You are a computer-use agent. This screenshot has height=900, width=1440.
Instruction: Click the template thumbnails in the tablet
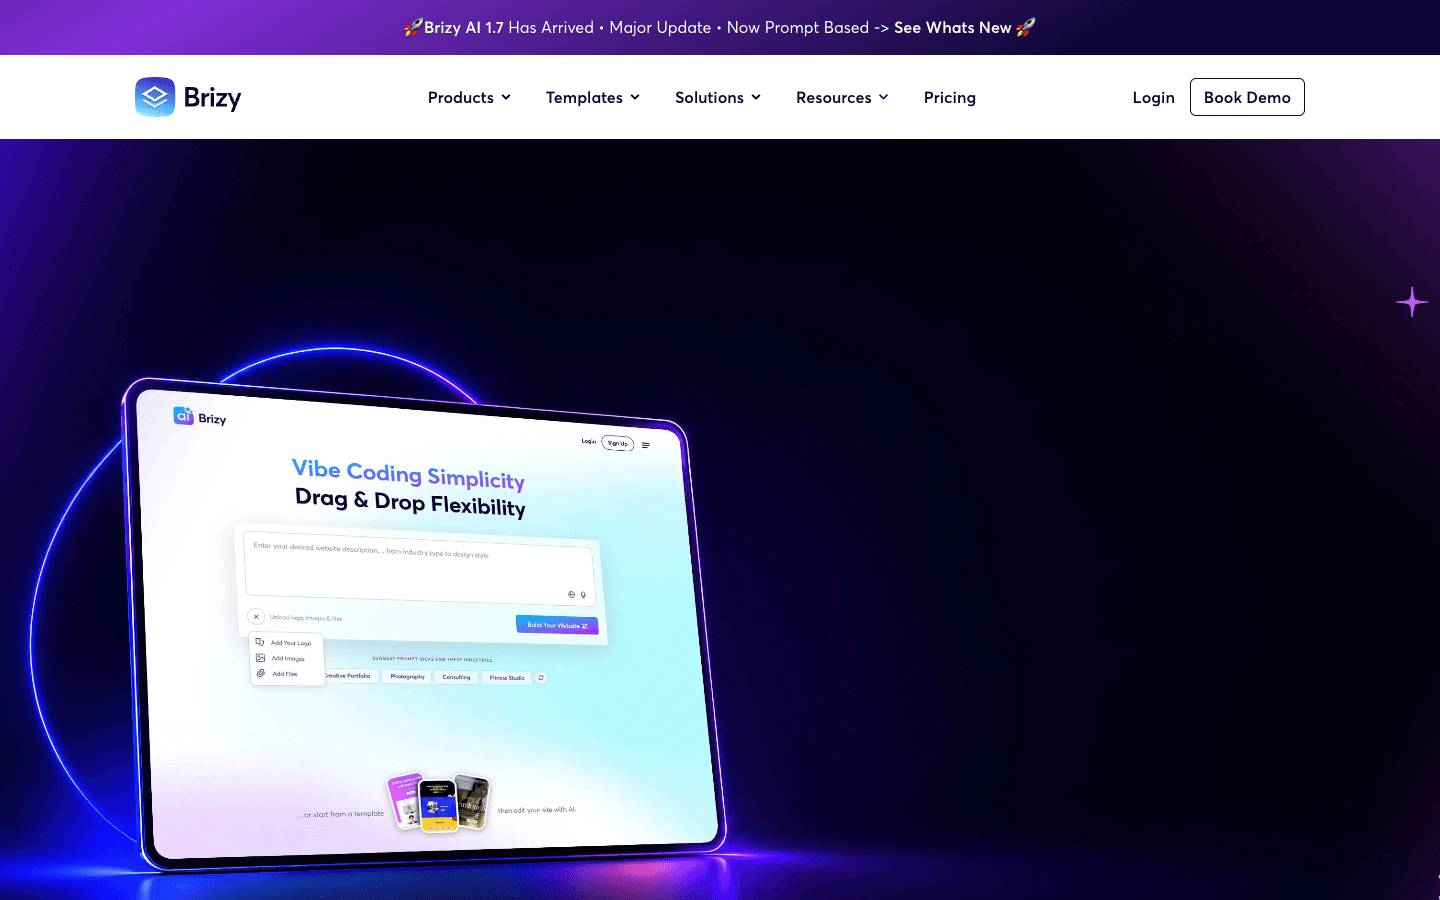pos(440,802)
